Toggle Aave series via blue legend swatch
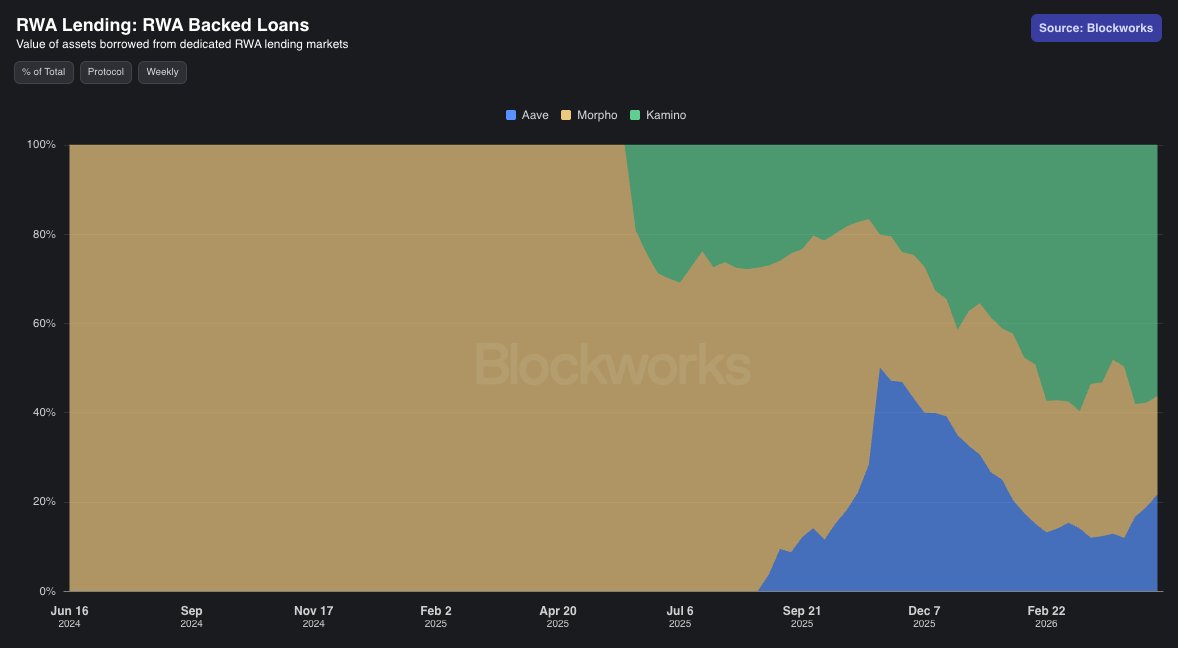Screen dimensions: 1178x648 (x=511, y=115)
